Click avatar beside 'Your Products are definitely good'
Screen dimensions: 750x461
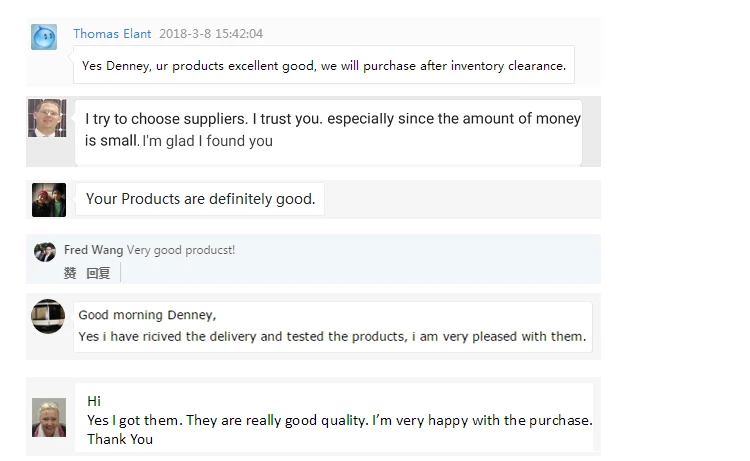[49, 199]
